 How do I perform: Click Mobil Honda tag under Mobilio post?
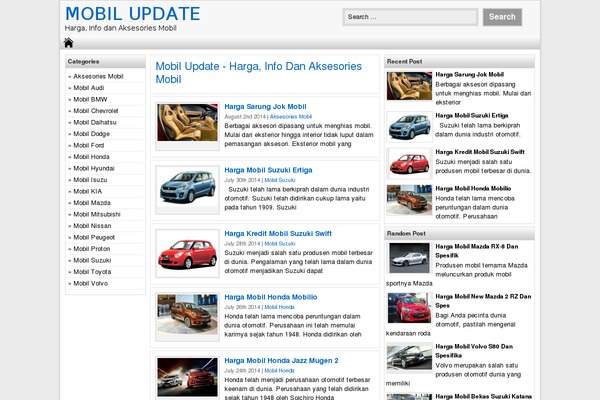(x=279, y=307)
